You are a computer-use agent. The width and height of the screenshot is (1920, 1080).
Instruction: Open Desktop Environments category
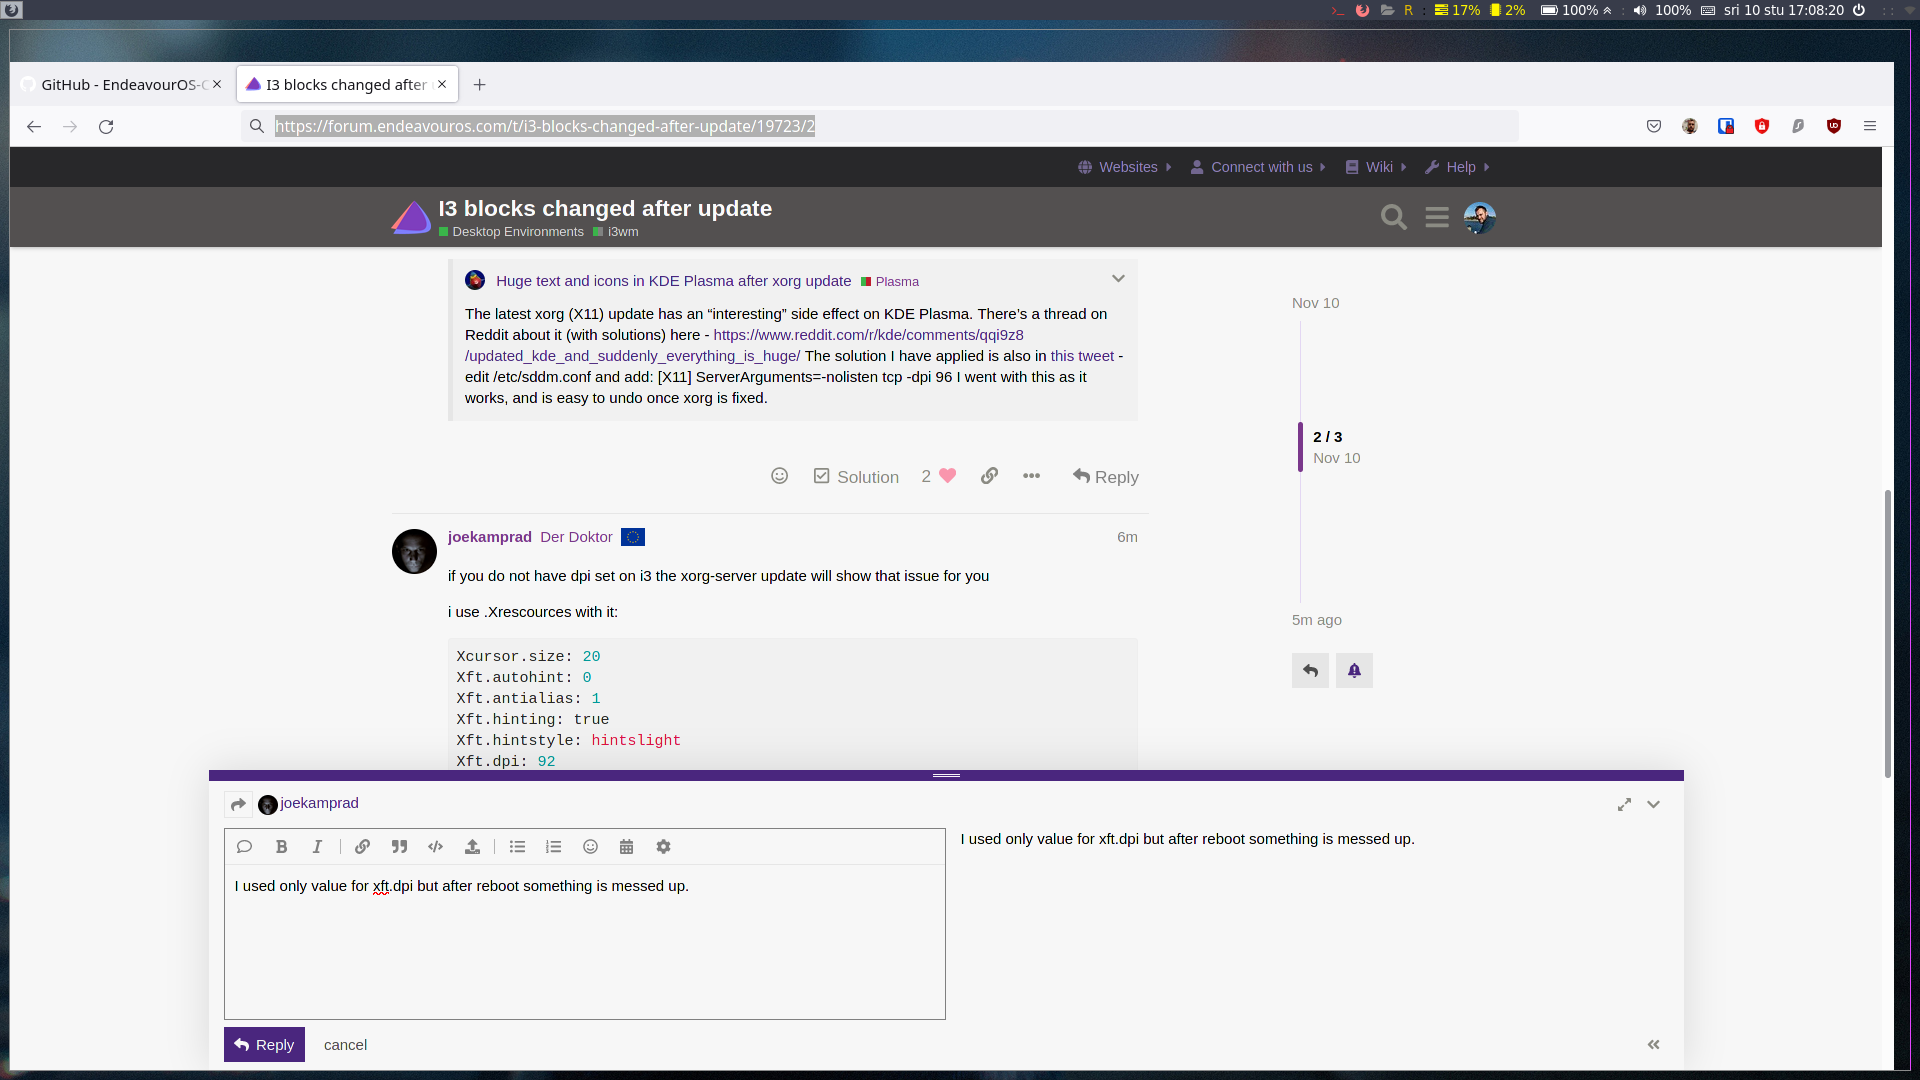[511, 232]
